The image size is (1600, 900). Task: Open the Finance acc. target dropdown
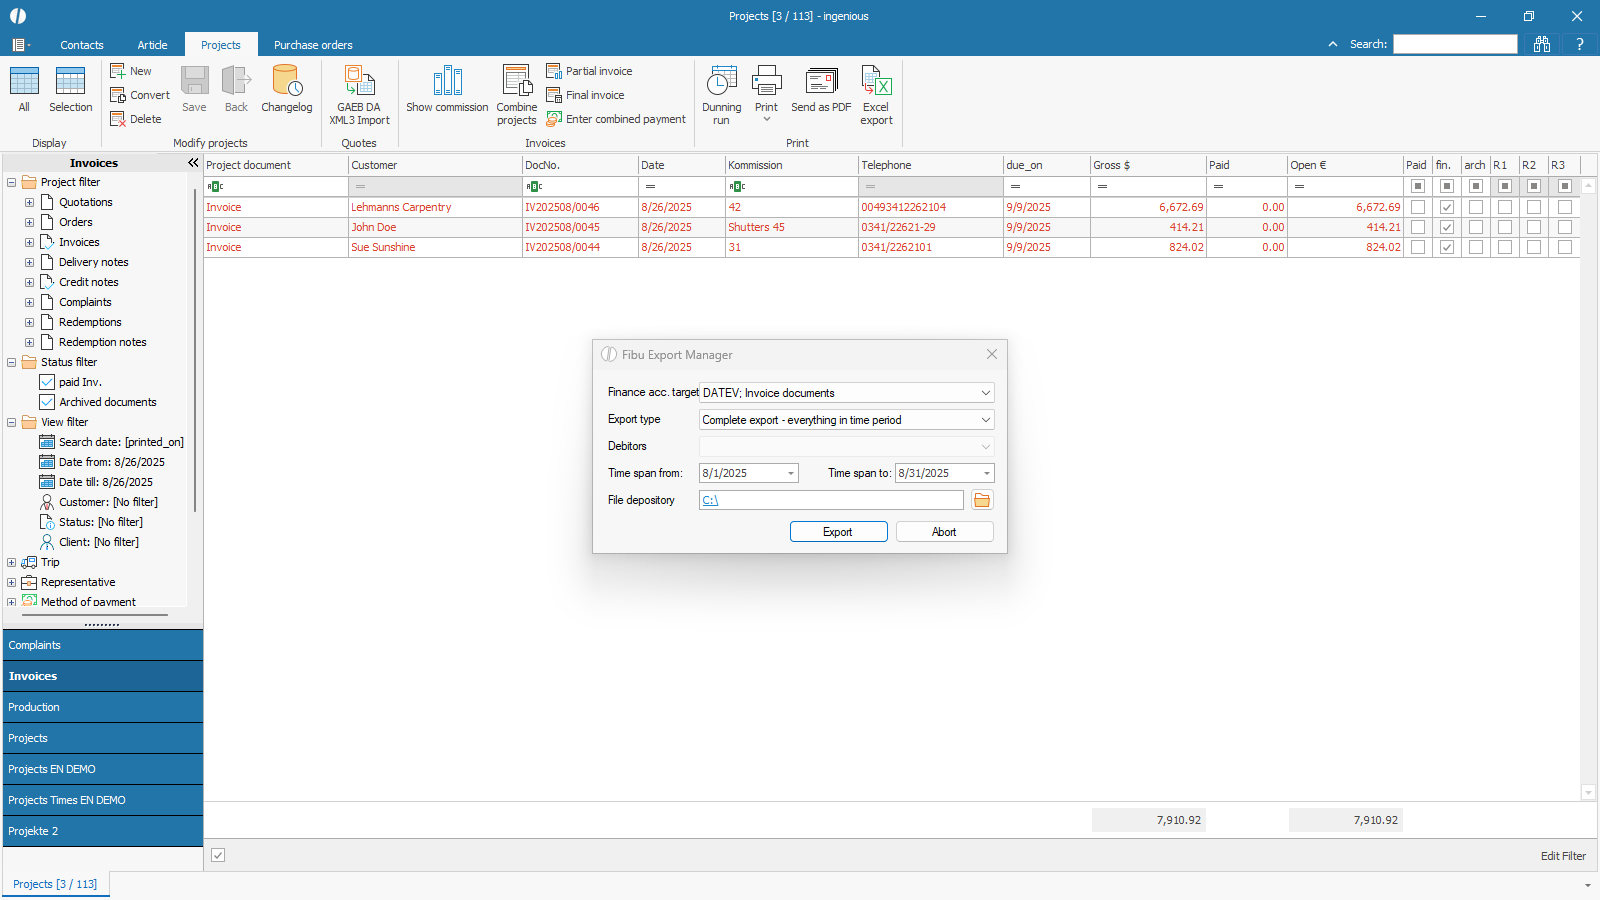point(985,393)
